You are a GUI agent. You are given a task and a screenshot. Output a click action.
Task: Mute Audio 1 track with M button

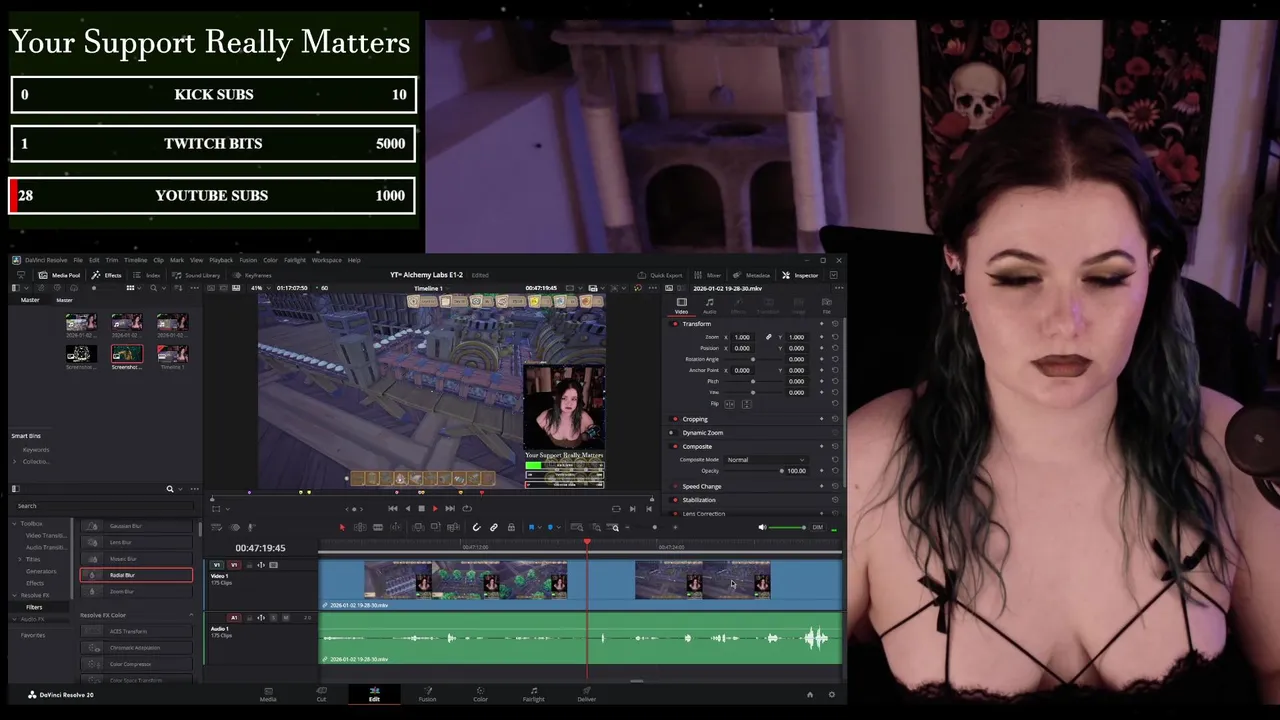286,618
